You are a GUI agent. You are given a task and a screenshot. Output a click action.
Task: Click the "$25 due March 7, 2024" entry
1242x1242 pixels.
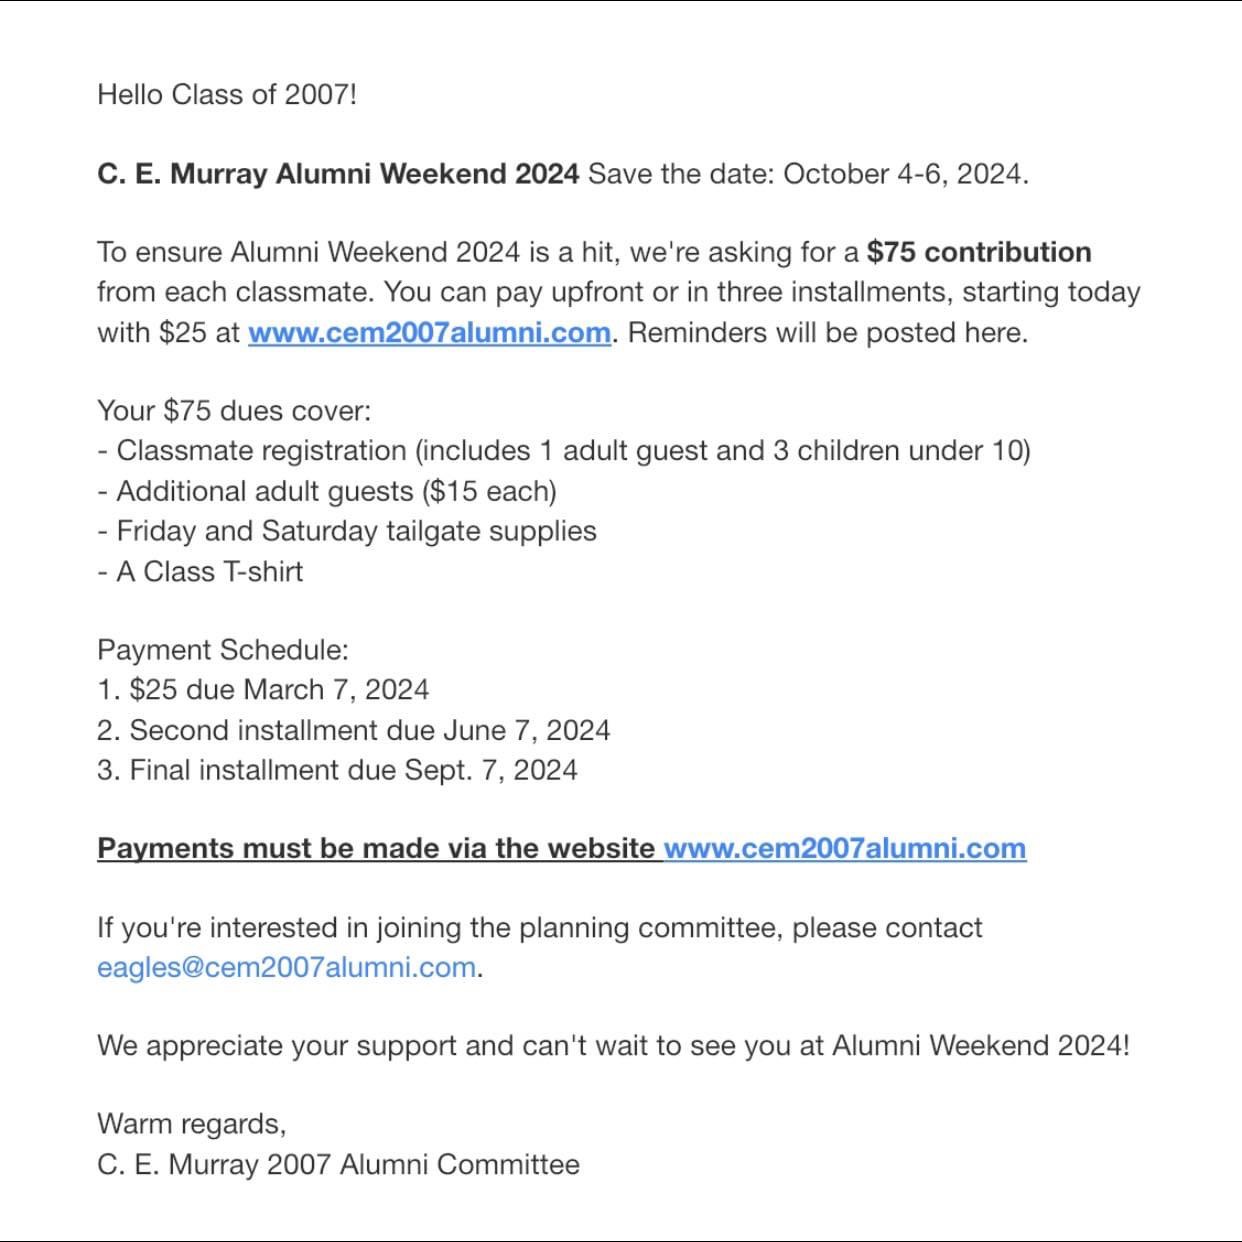click(263, 690)
